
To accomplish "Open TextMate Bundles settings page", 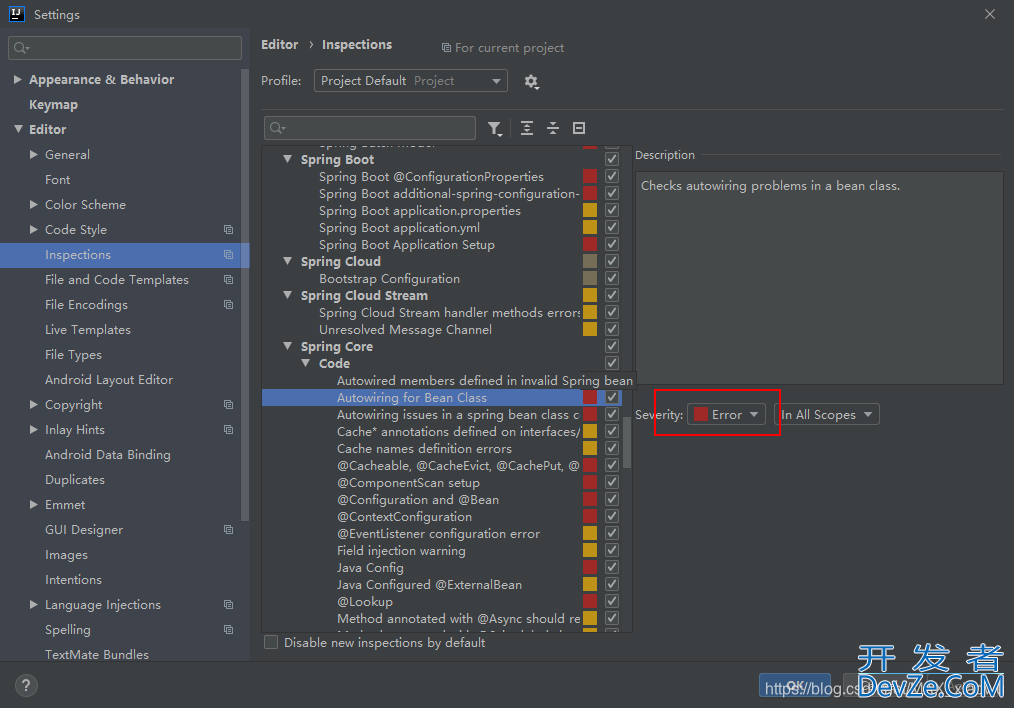I will 97,654.
